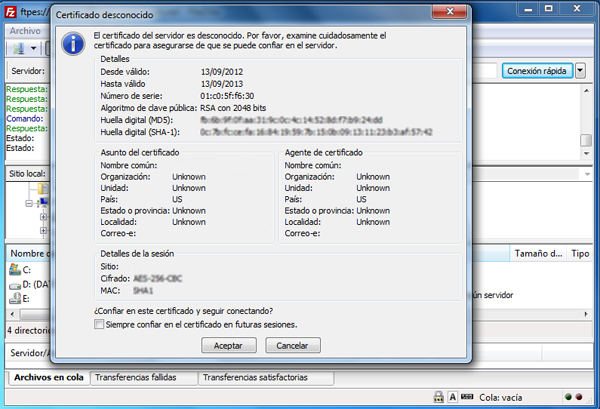This screenshot has width=600, height=409.
Task: Click the 'RSA con 2048 bits' value
Action: [x=233, y=108]
